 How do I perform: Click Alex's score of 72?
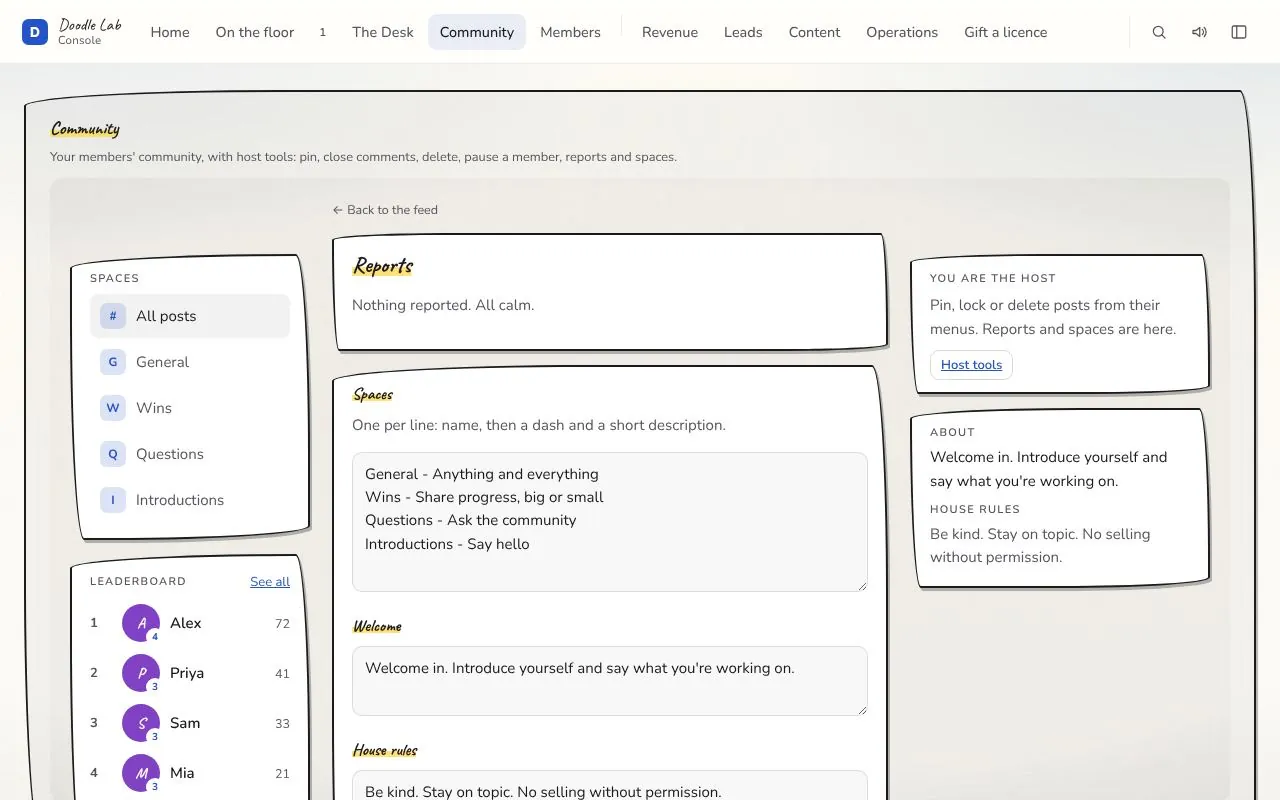click(282, 623)
